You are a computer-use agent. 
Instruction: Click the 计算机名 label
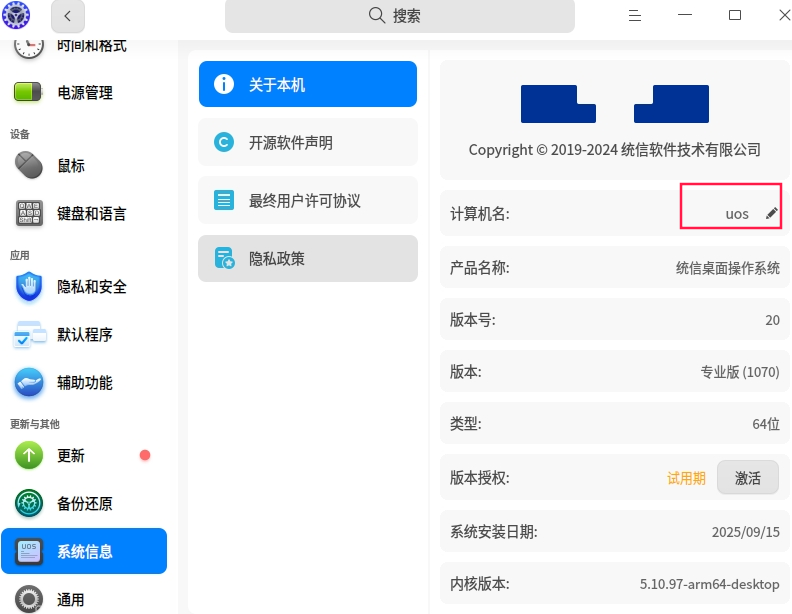pyautogui.click(x=479, y=214)
